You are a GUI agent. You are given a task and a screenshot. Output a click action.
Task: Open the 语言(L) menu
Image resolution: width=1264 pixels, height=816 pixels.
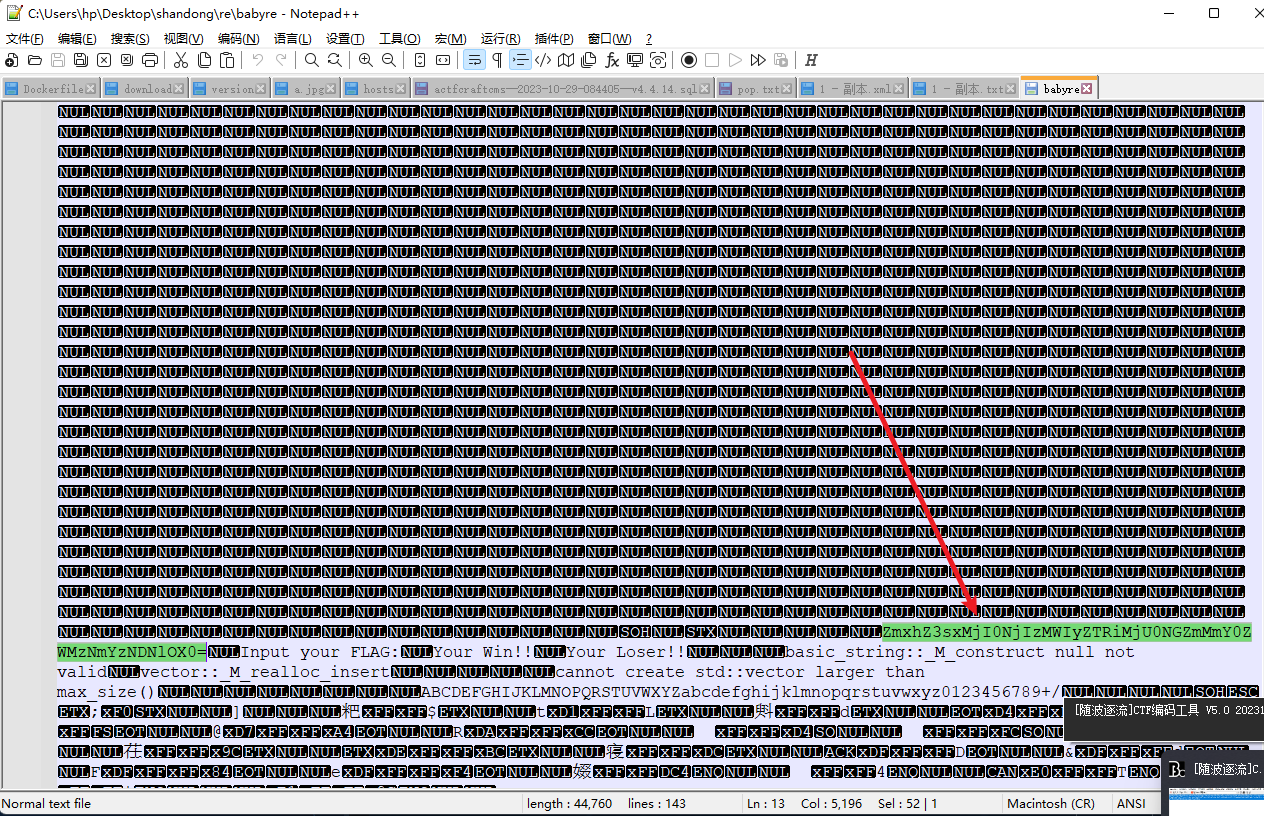tap(292, 38)
